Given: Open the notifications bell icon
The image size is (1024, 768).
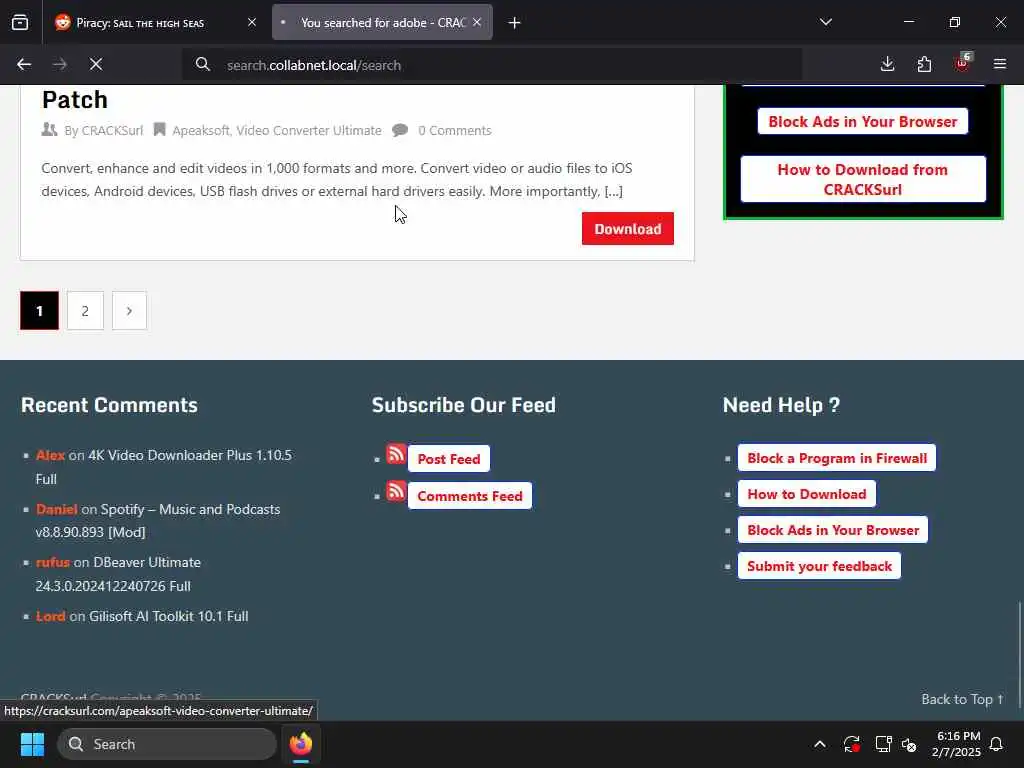Looking at the screenshot, I should coord(997,744).
